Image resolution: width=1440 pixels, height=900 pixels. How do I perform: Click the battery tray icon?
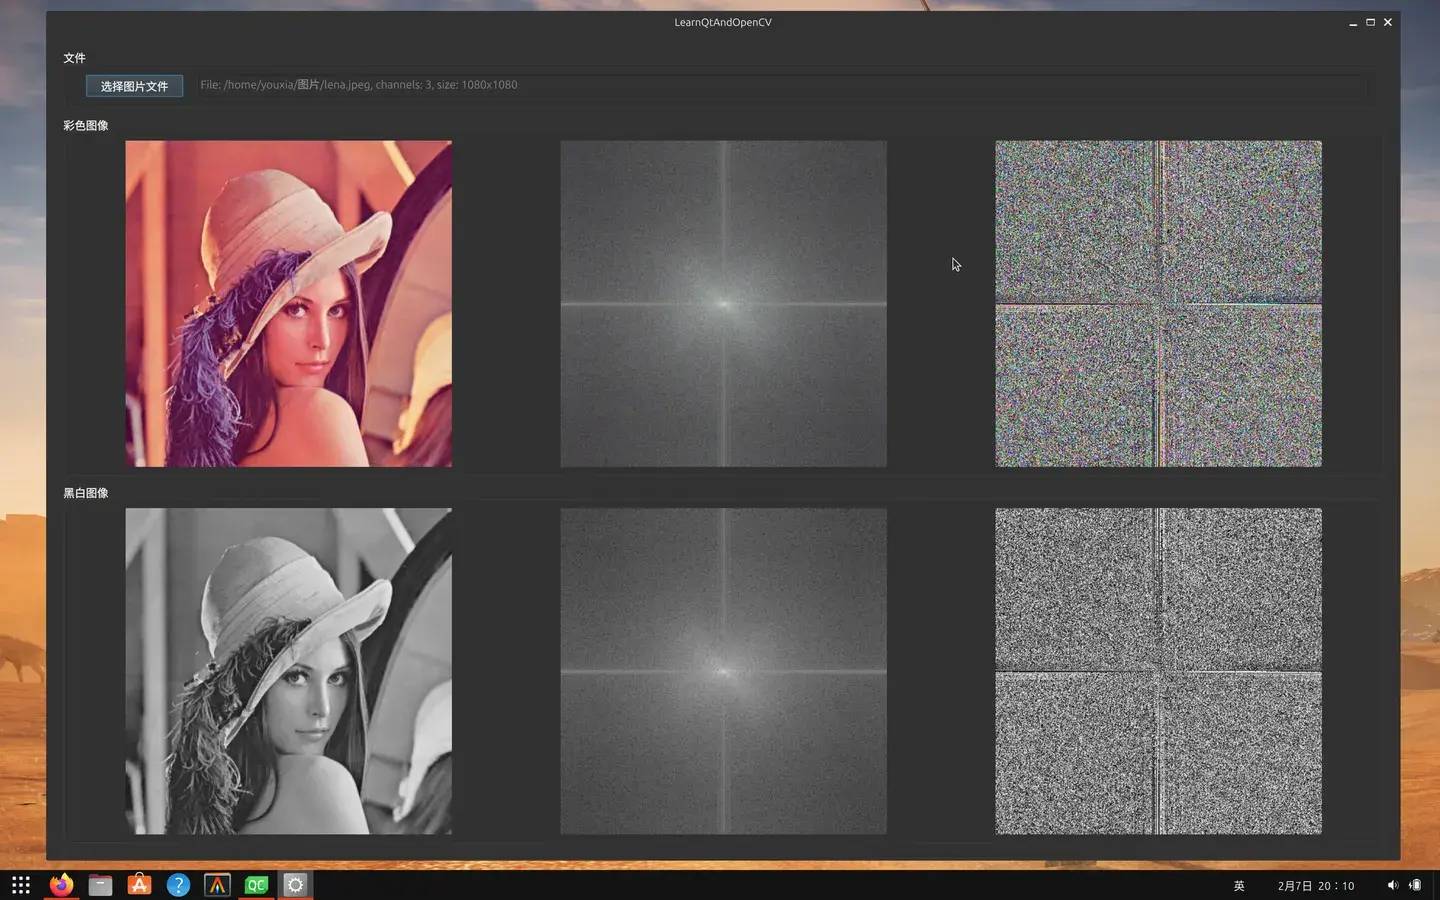click(1415, 885)
